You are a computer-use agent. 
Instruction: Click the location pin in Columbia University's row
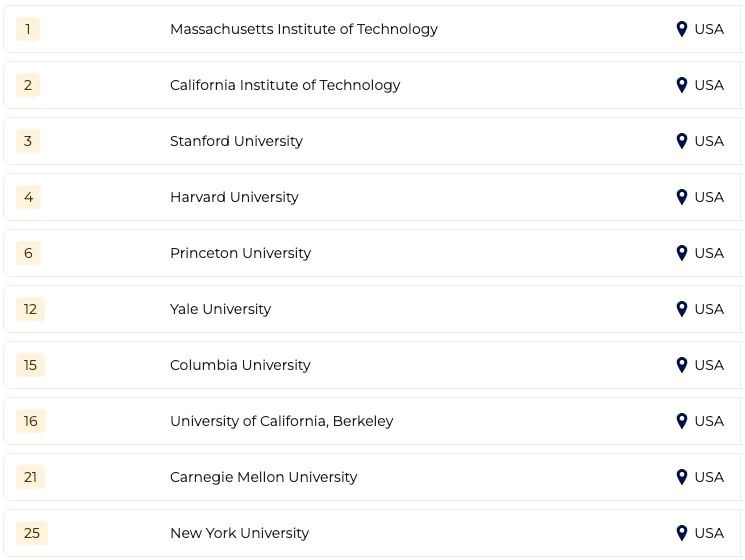(682, 365)
